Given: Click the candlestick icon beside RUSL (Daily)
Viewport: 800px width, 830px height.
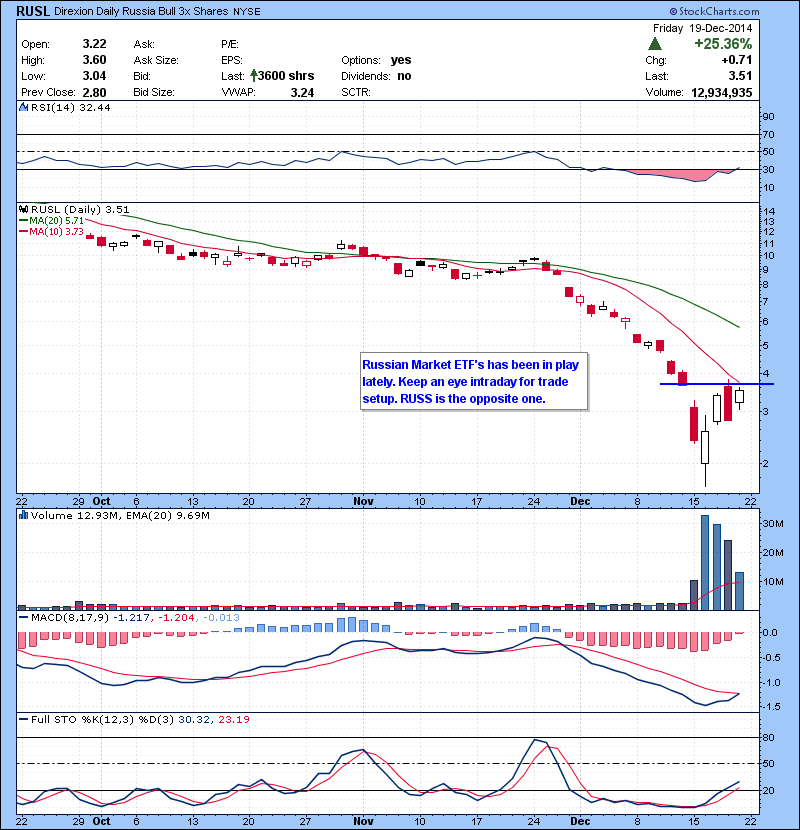Looking at the screenshot, I should [x=23, y=210].
